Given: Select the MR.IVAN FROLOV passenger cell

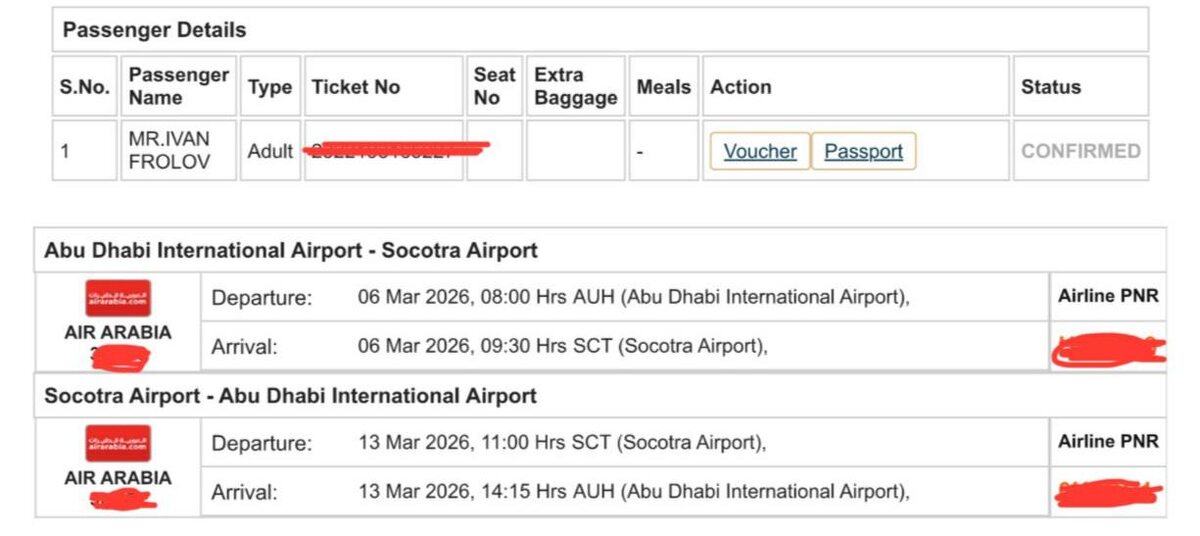Looking at the screenshot, I should point(169,151).
